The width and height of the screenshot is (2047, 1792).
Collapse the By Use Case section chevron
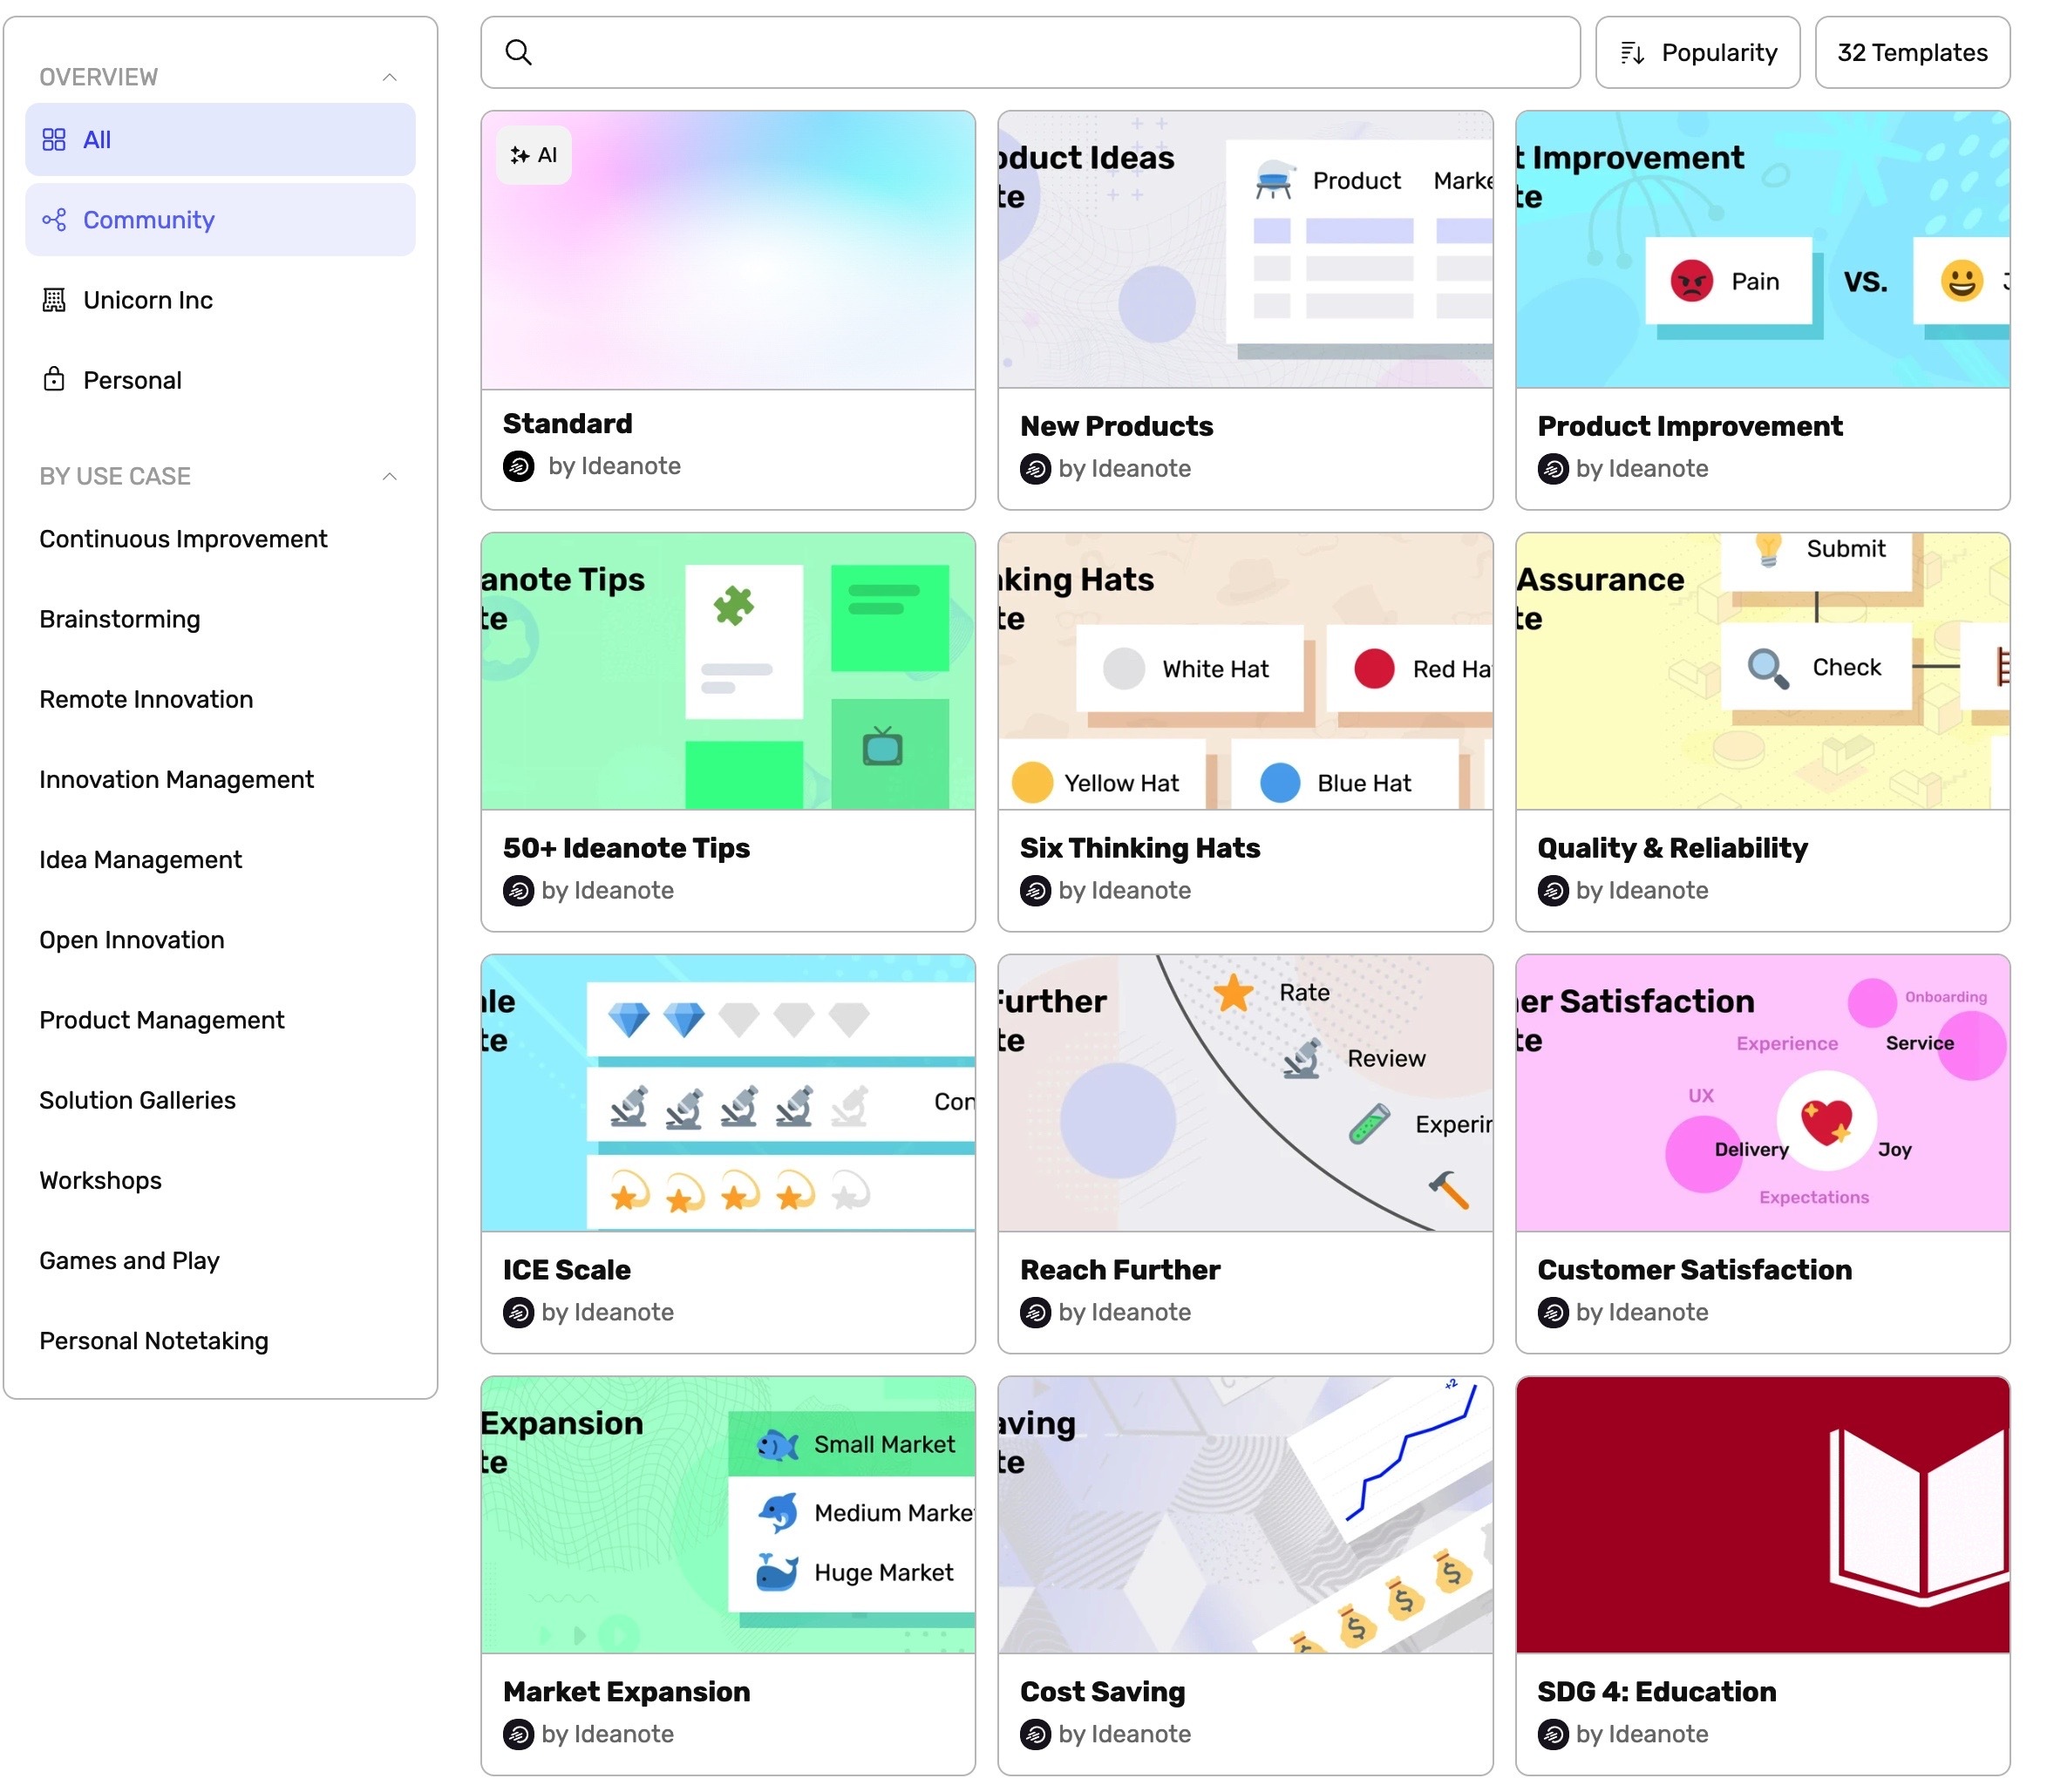click(389, 476)
